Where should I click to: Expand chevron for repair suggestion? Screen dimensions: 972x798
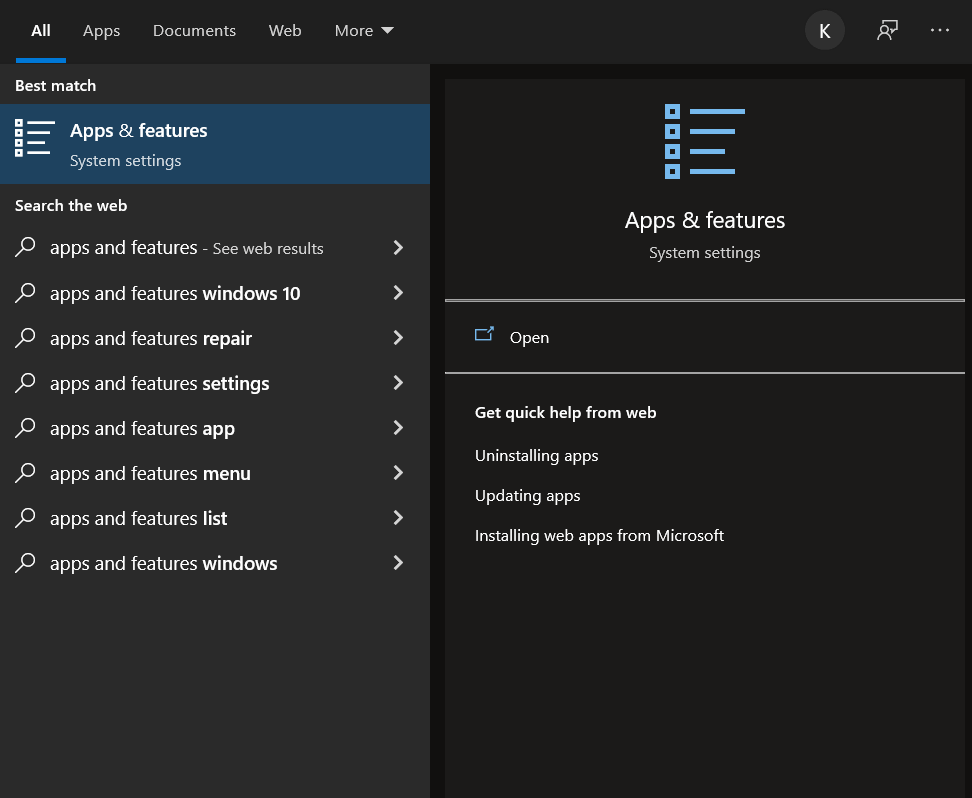[x=399, y=338]
